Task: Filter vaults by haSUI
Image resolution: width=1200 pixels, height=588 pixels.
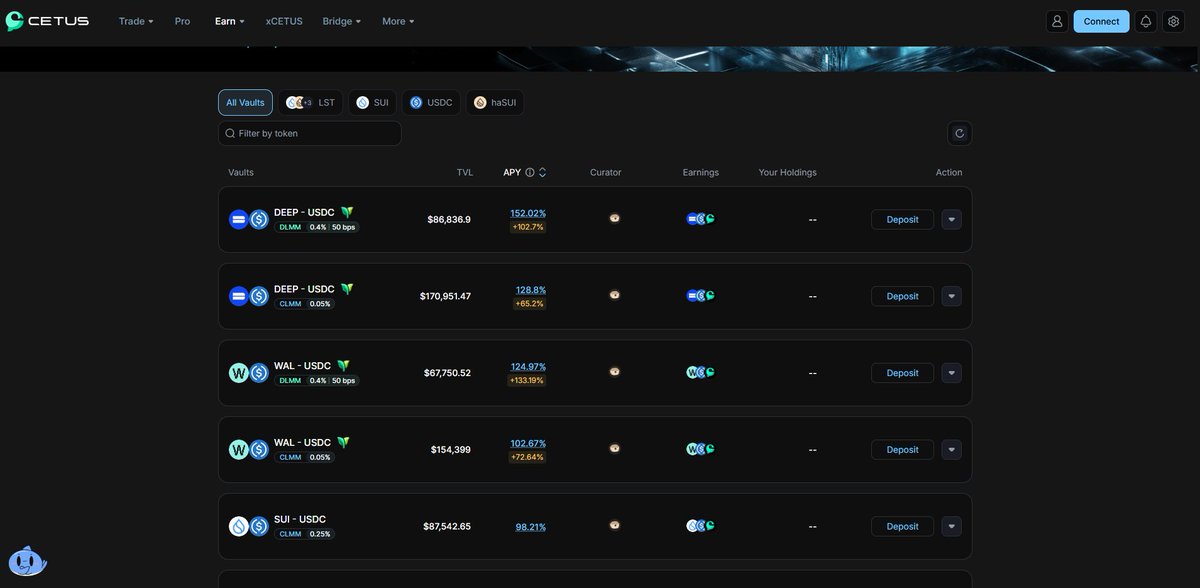Action: point(495,102)
